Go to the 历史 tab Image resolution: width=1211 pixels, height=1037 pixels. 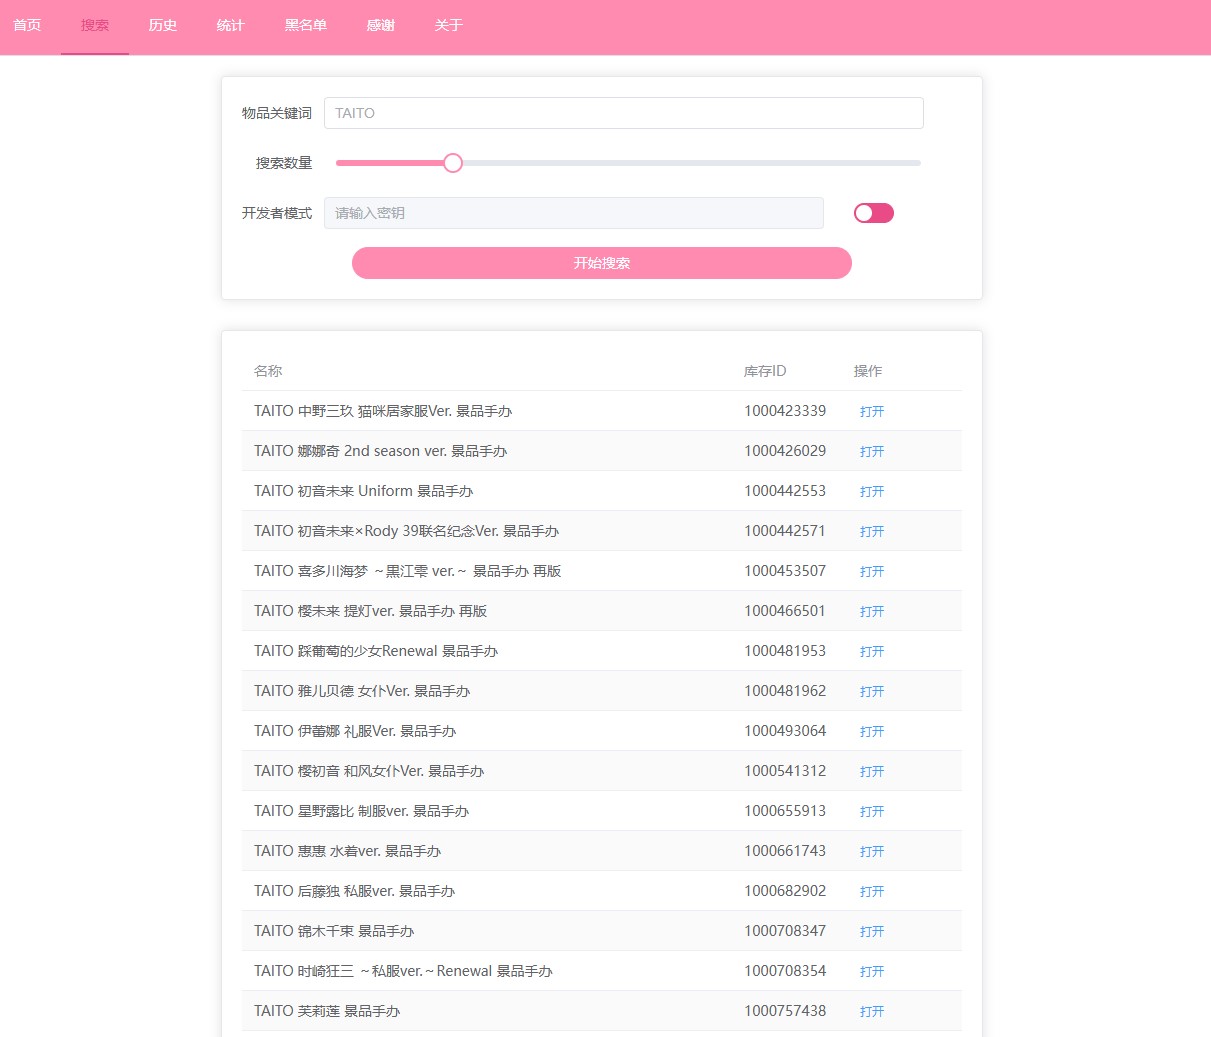tap(163, 25)
